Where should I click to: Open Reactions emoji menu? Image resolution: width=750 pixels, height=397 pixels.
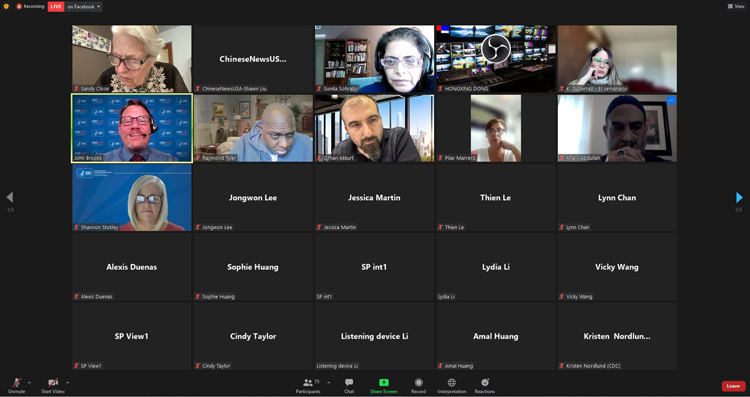[485, 386]
